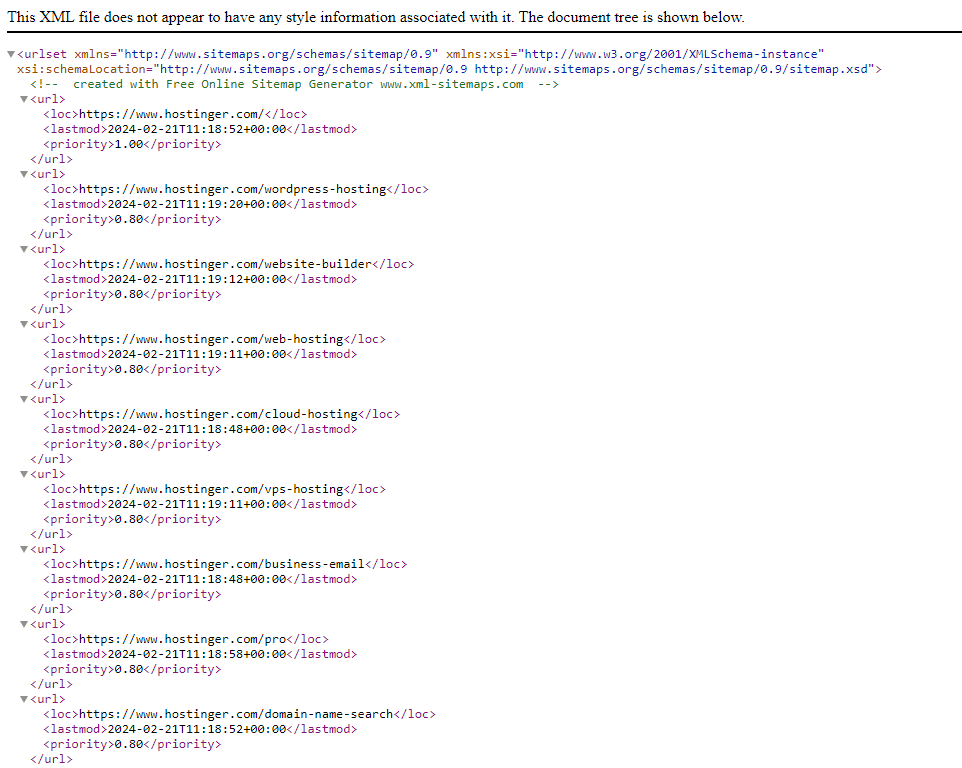Screen dimensions: 962x768
Task: Collapse the cloud-hosting url entry
Action: pos(23,399)
